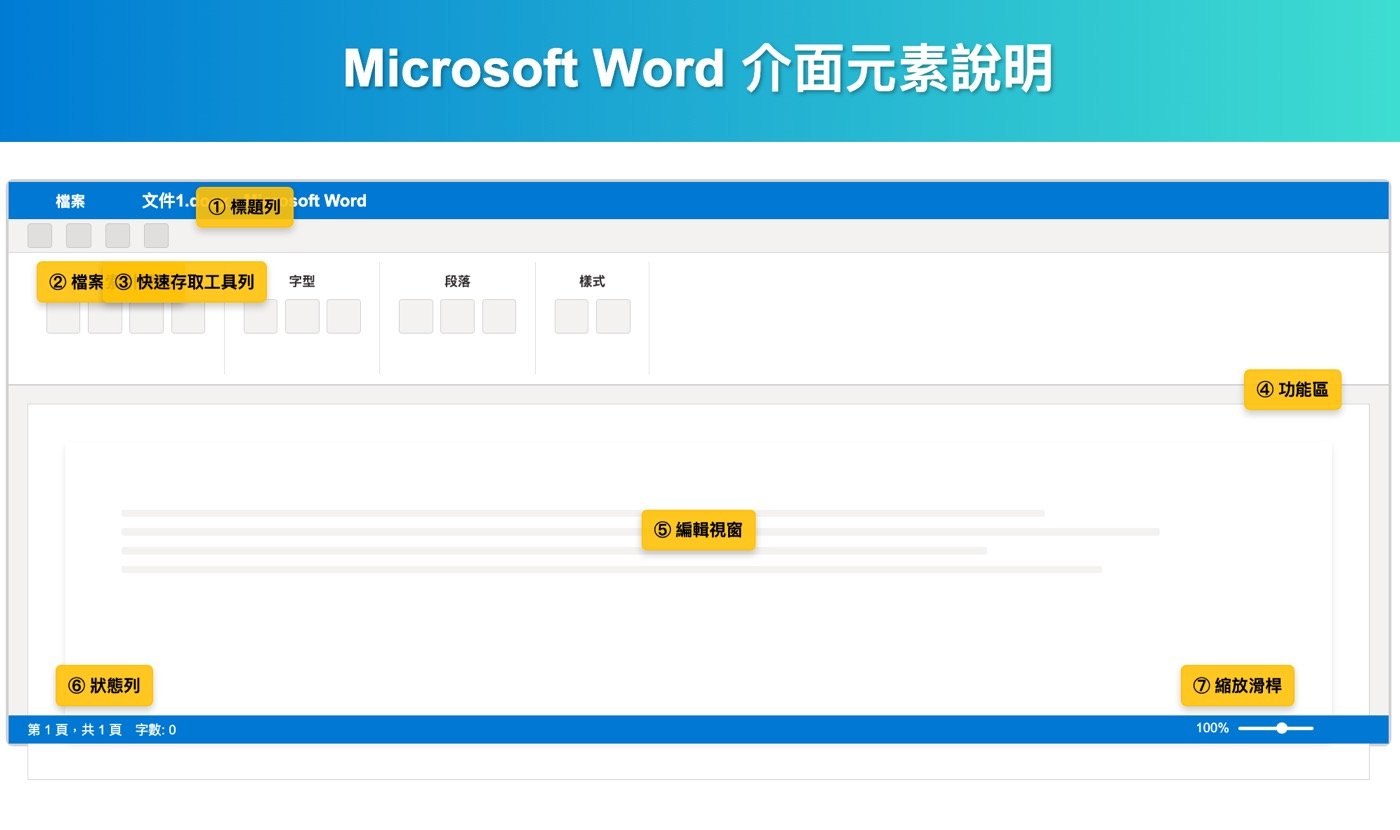Click the 字數: 0 word count
The image size is (1400, 830).
tap(156, 730)
